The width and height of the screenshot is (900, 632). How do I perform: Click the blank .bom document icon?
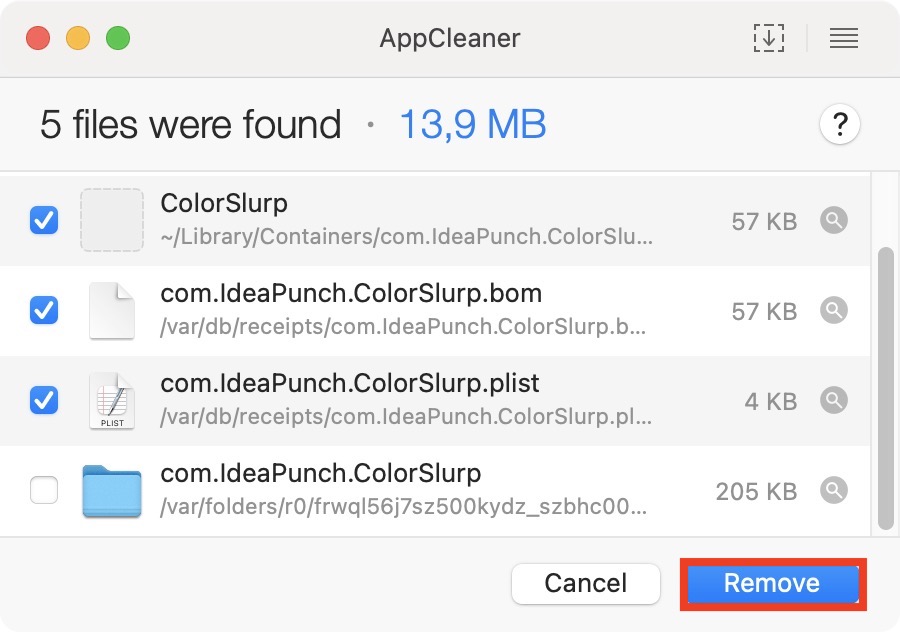click(x=111, y=311)
